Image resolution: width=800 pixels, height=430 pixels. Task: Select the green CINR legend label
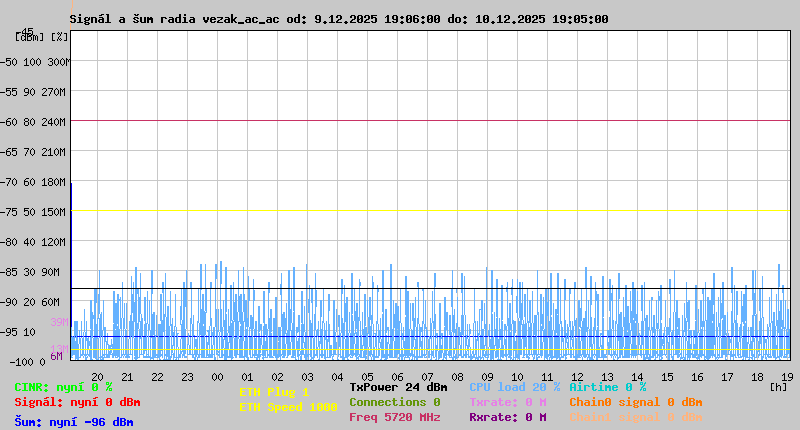63,387
